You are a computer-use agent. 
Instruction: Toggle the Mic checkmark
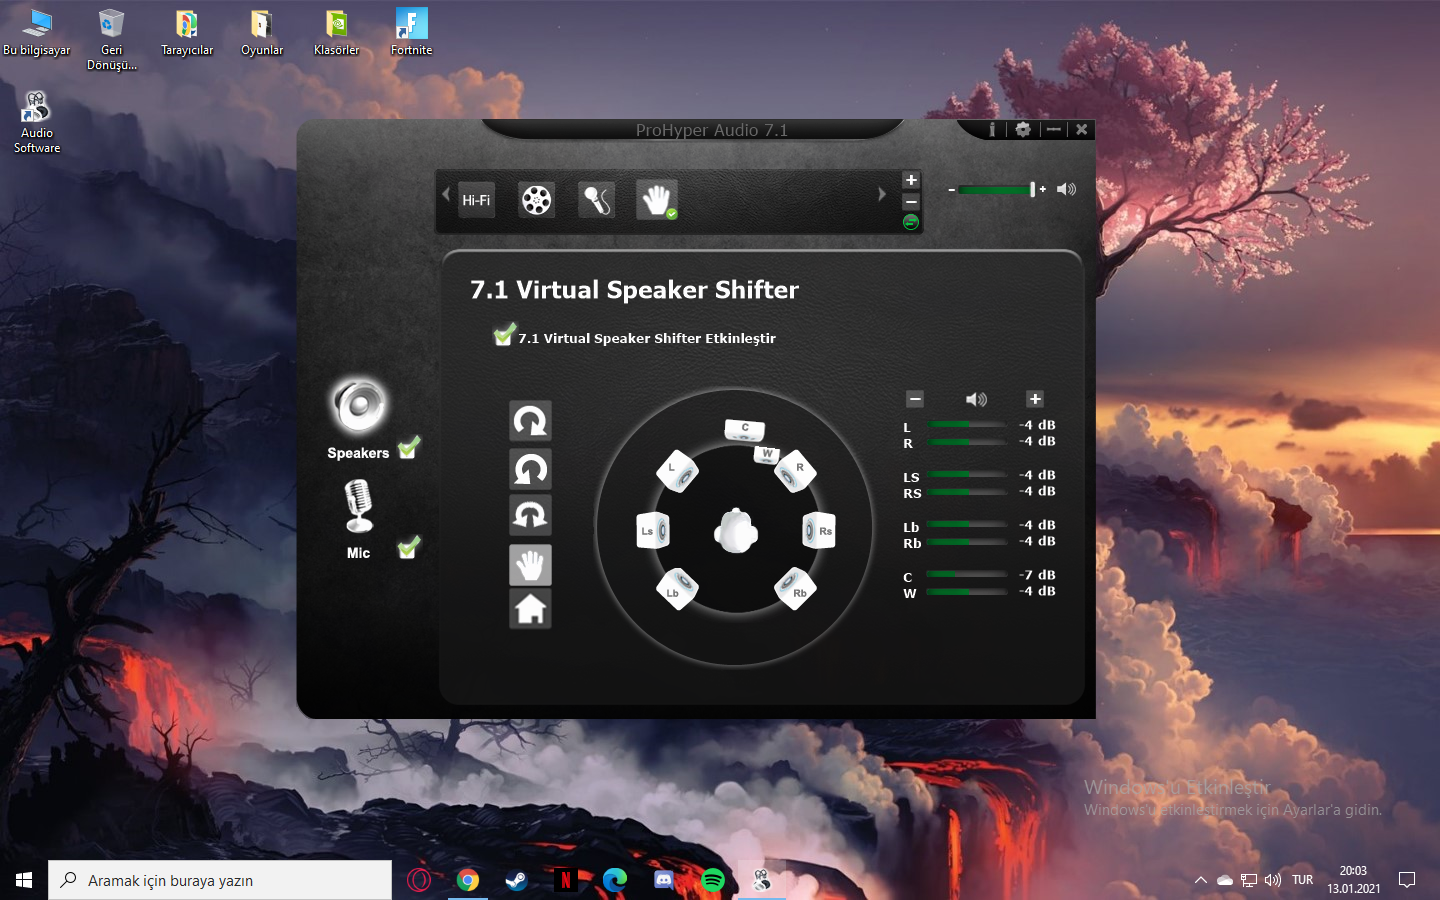pyautogui.click(x=409, y=547)
